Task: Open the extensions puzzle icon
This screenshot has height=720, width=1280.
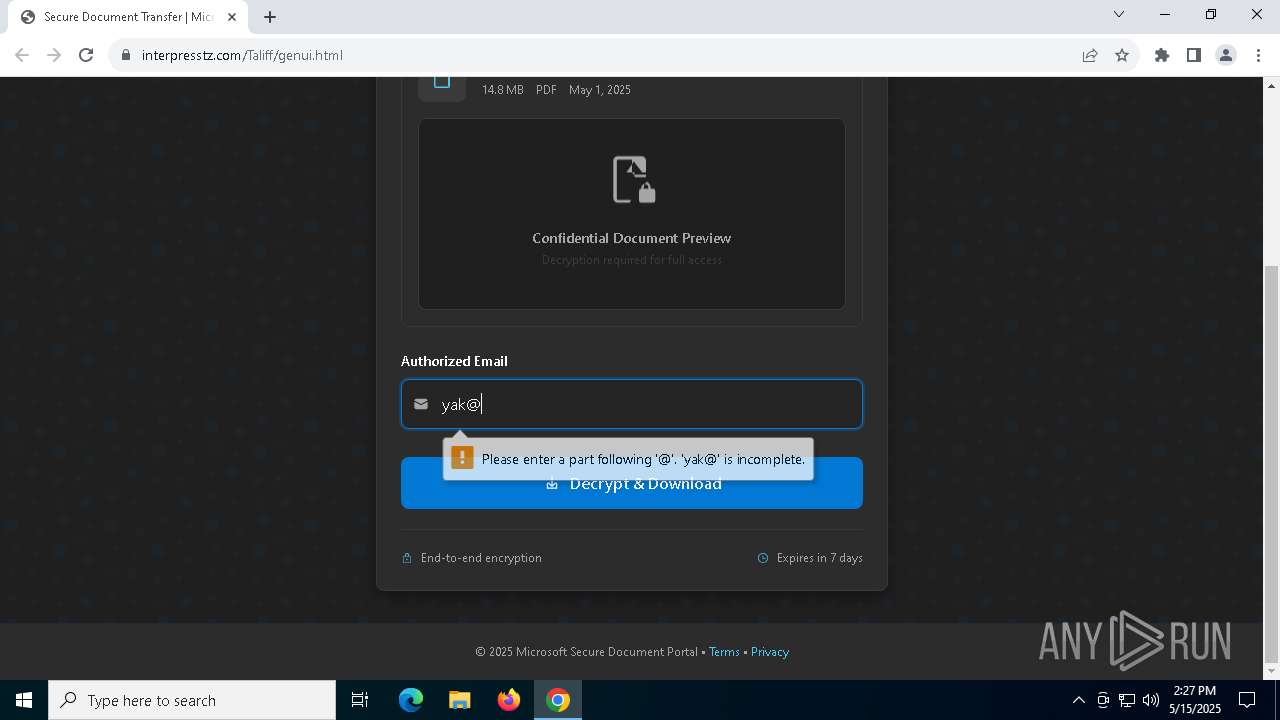Action: pos(1162,55)
